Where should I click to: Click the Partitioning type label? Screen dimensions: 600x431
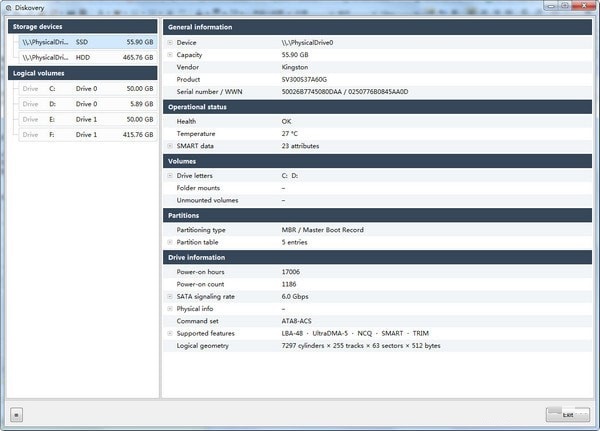[x=201, y=230]
